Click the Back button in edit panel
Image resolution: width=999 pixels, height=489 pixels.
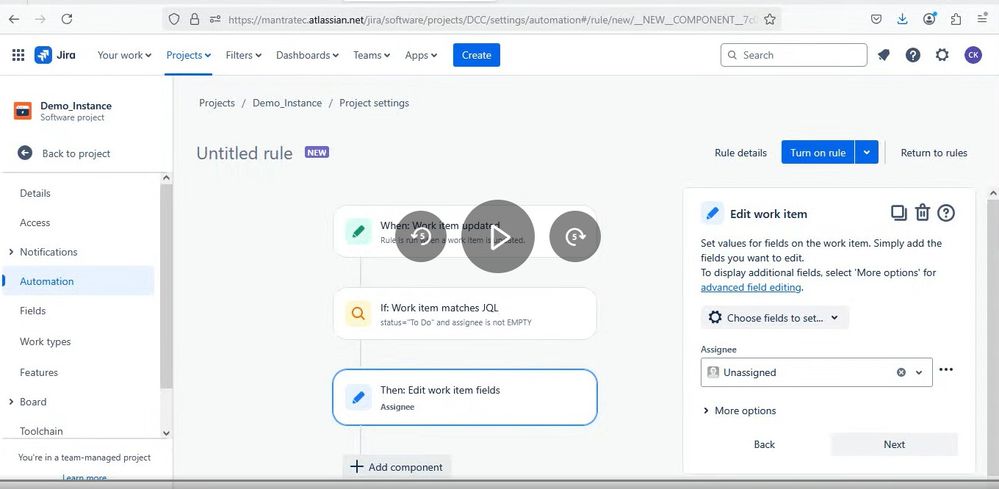[x=765, y=444]
